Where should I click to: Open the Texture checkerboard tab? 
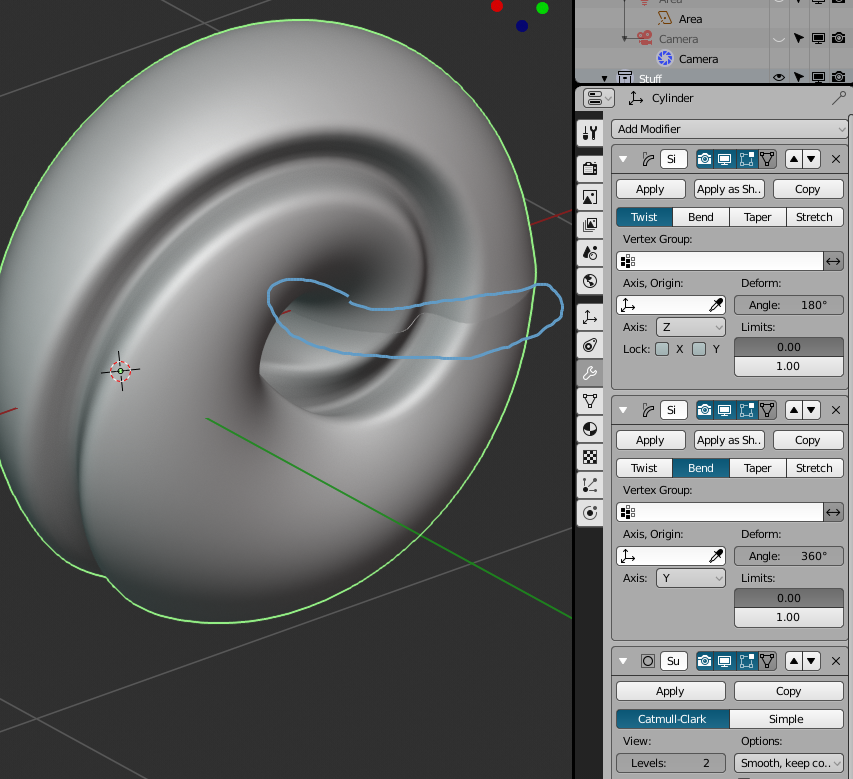[x=590, y=457]
